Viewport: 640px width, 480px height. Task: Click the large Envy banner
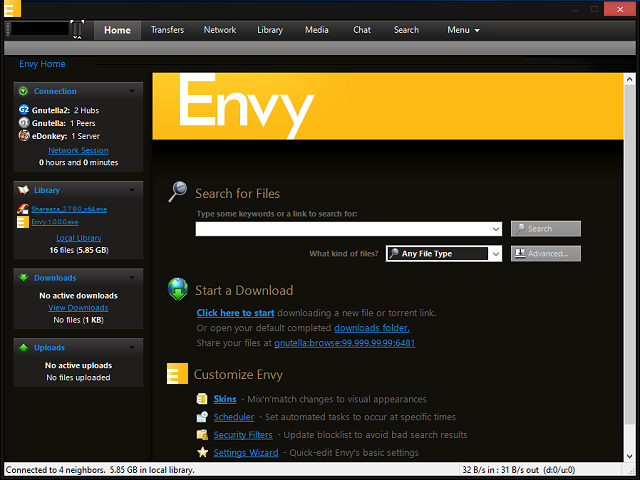(x=388, y=106)
